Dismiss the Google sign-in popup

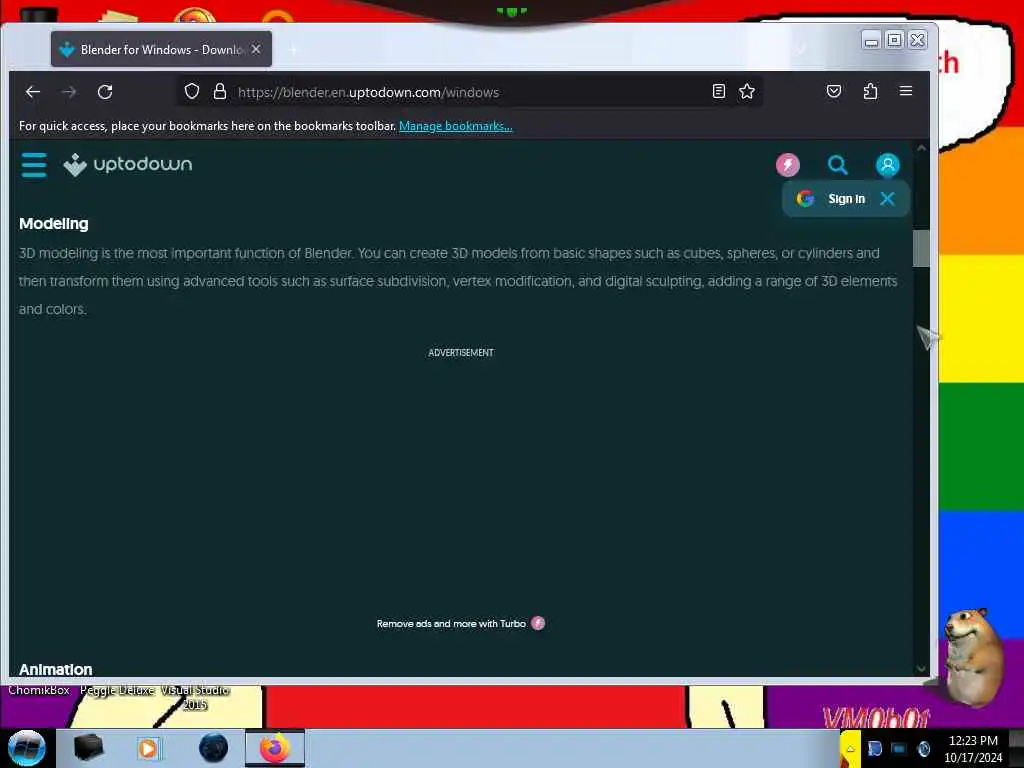point(887,199)
